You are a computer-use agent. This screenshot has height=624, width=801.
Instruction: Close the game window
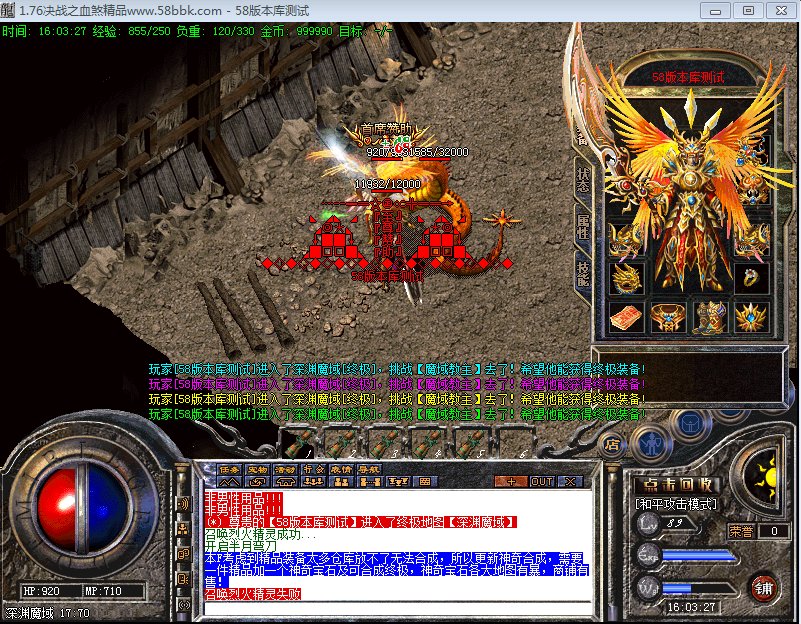point(781,11)
